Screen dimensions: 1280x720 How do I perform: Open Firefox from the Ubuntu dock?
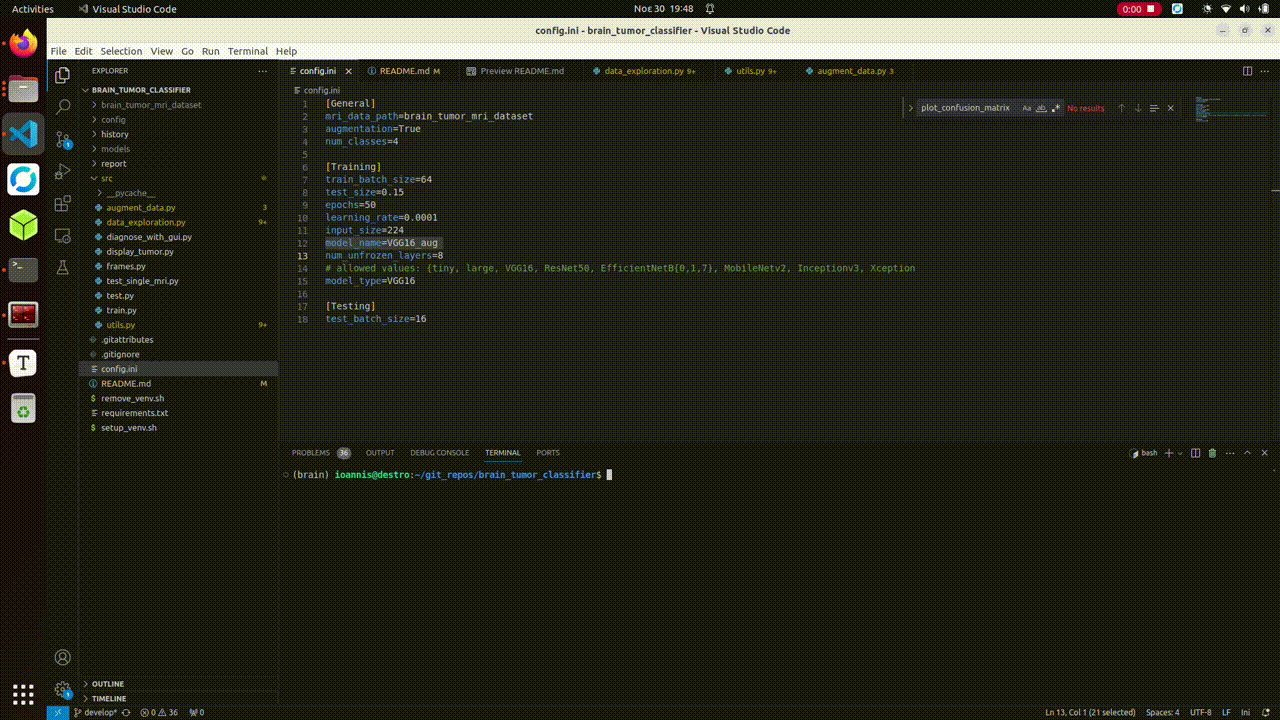[23, 44]
